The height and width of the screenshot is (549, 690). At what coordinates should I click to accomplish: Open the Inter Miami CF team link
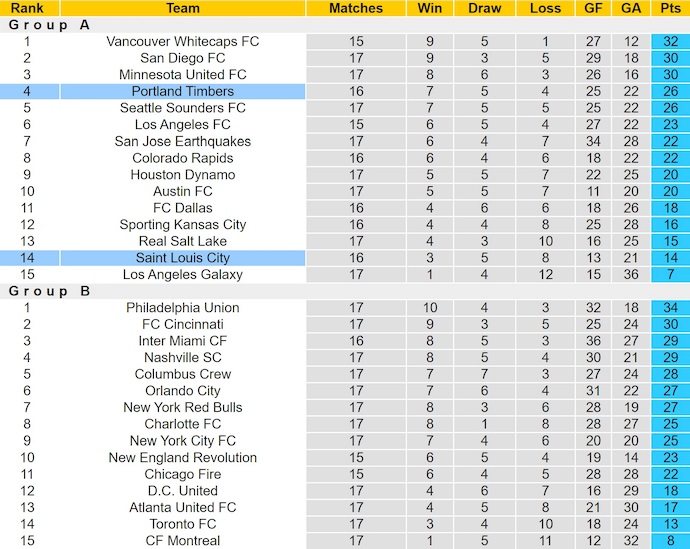pos(182,341)
